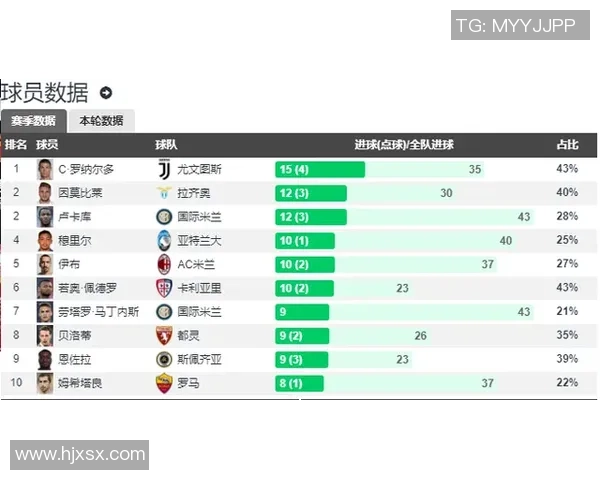600x480 pixels.
Task: Click the arrow icon beside 球员数据
Action: tap(106, 94)
